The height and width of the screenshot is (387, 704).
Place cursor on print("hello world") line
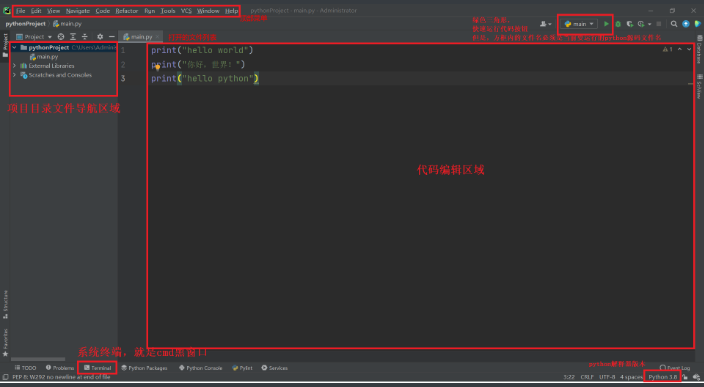pos(202,50)
